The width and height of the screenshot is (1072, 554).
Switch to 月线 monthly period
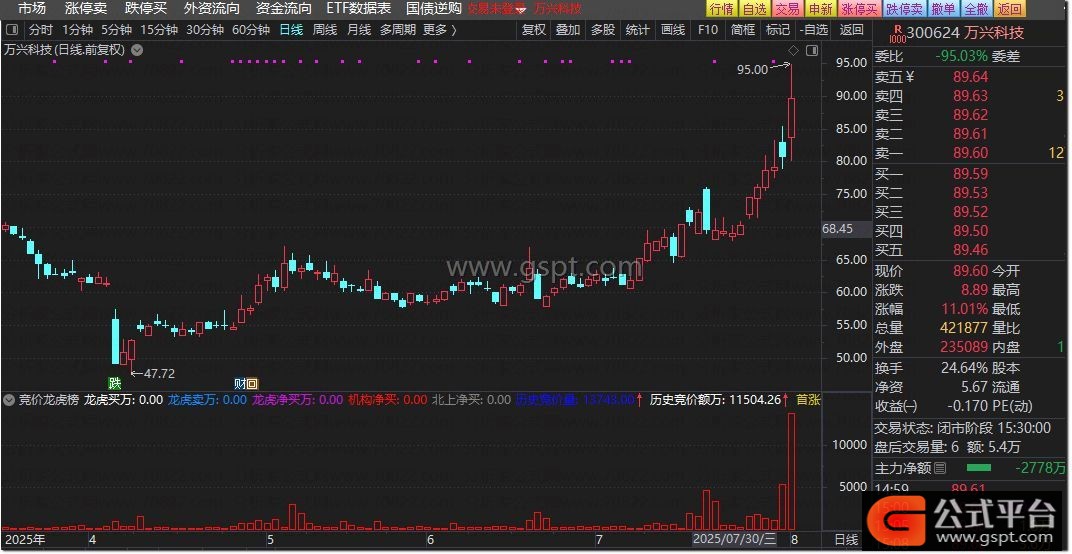[358, 30]
